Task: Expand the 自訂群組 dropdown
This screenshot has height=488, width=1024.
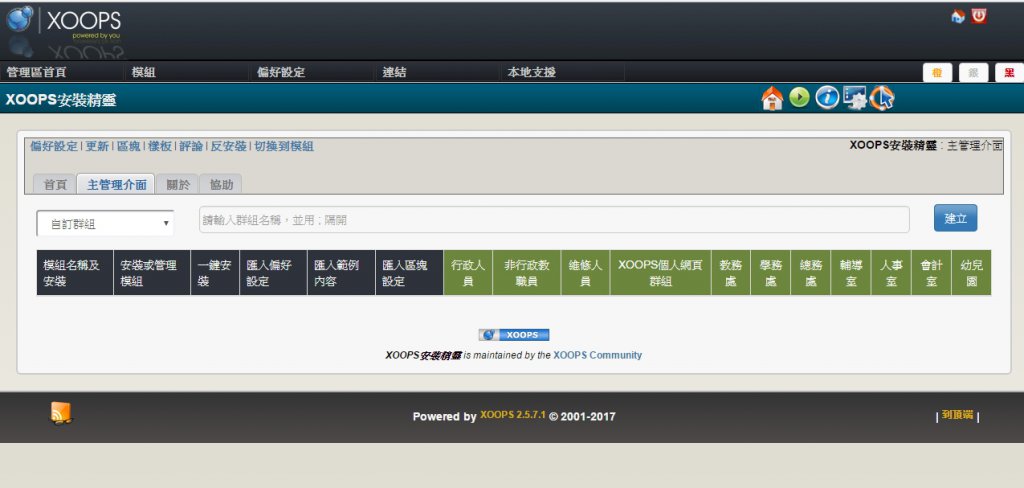Action: point(105,223)
